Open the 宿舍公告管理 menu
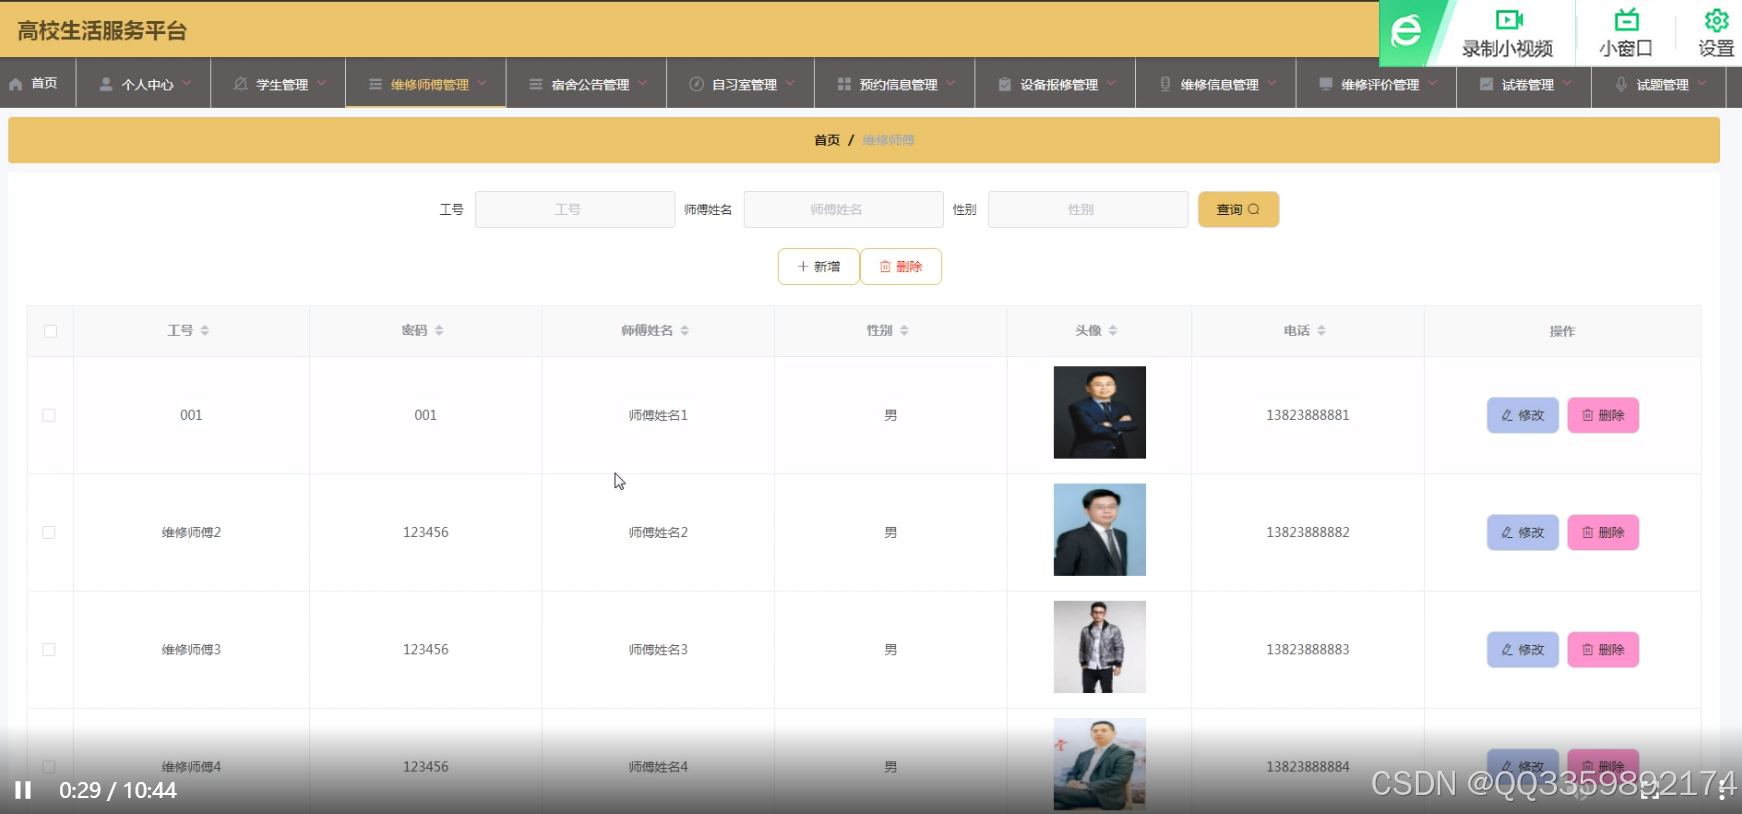Screen dimensions: 1742x814 [x=586, y=83]
